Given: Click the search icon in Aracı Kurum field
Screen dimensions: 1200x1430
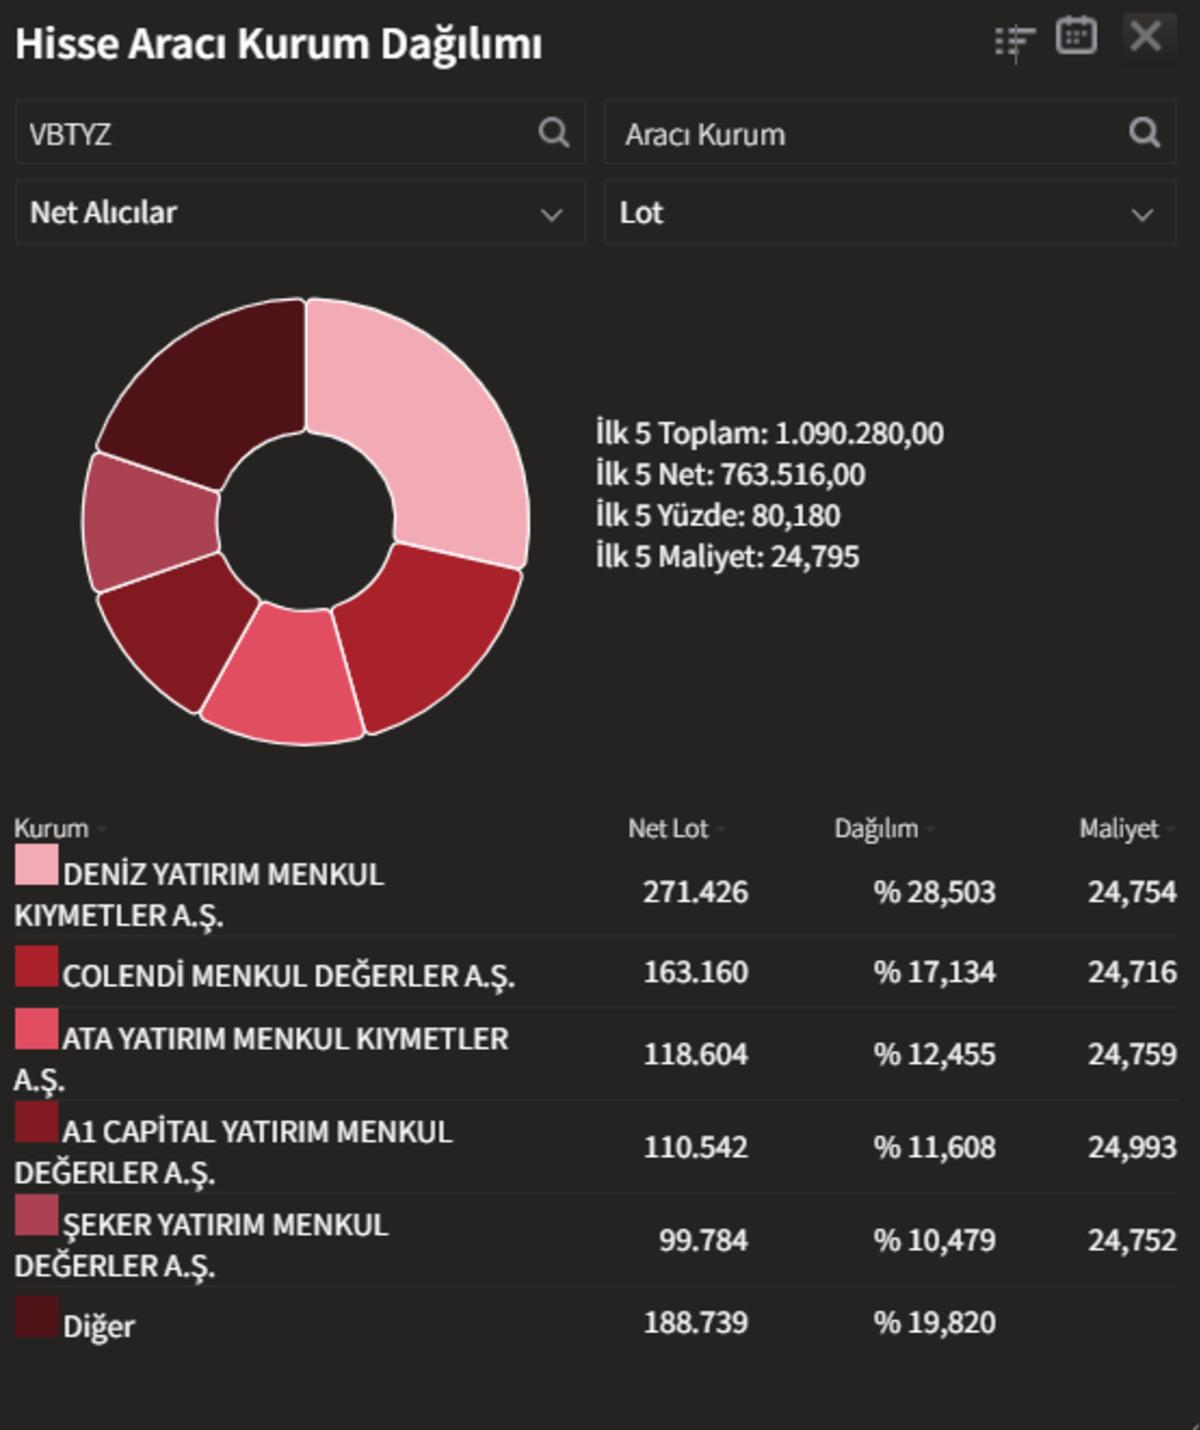Looking at the screenshot, I should 1144,132.
